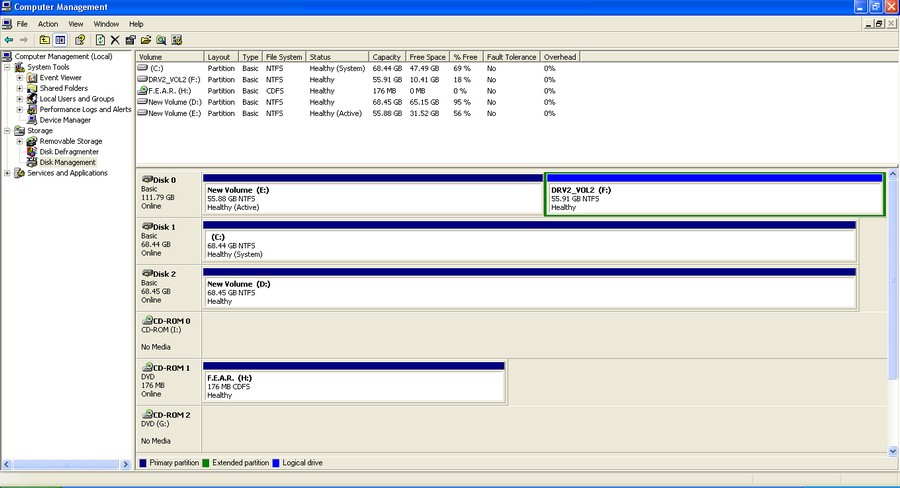
Task: Select Device Manager in the tree
Action: tap(64, 120)
